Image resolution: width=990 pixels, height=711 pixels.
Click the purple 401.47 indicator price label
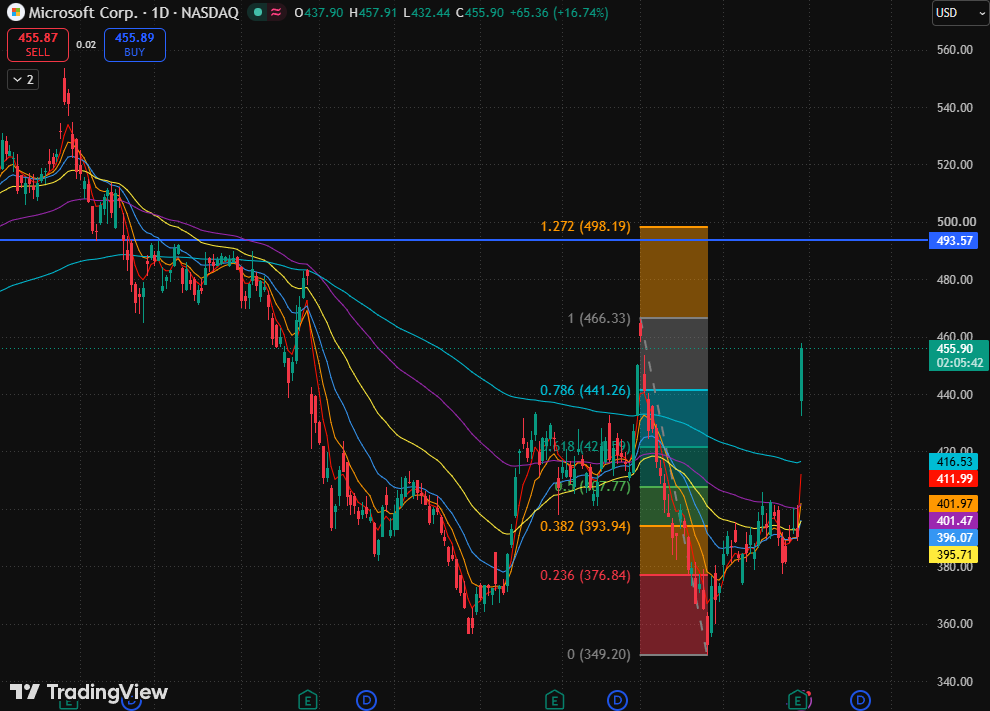click(x=953, y=520)
